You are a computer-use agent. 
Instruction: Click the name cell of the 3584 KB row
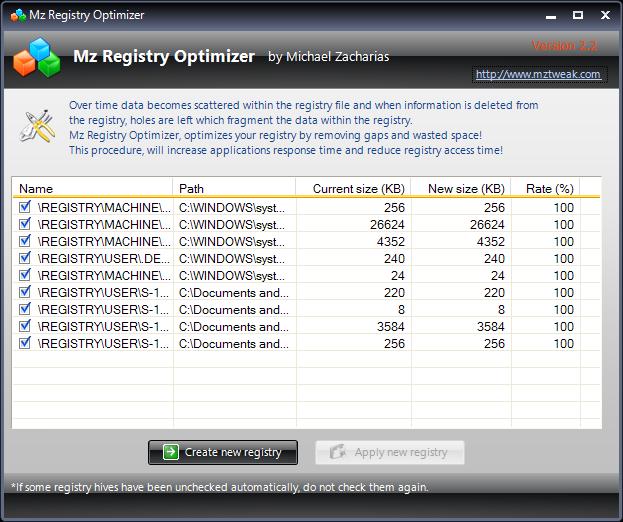click(103, 327)
